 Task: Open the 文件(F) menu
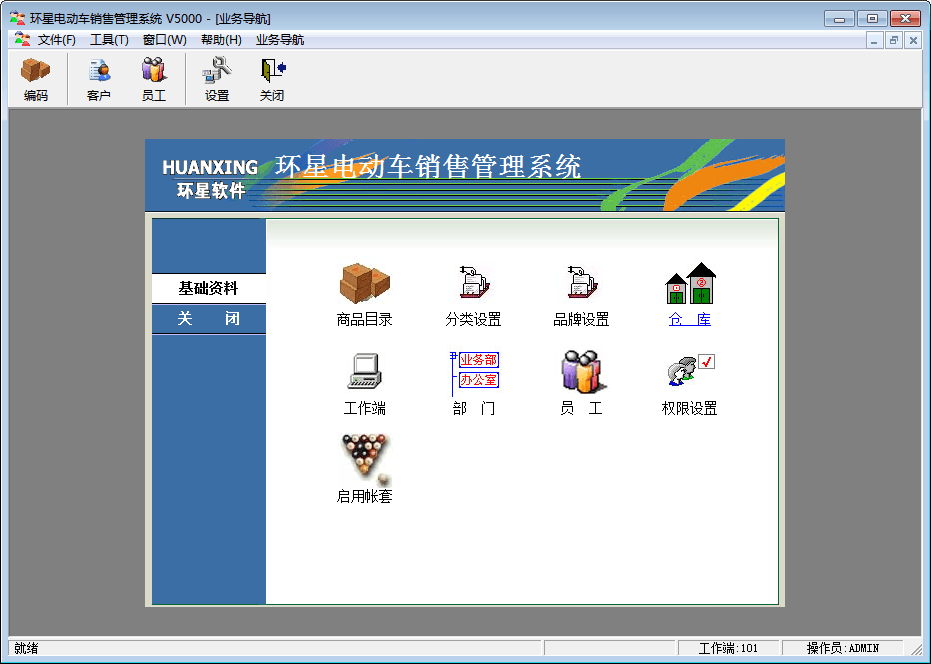56,40
